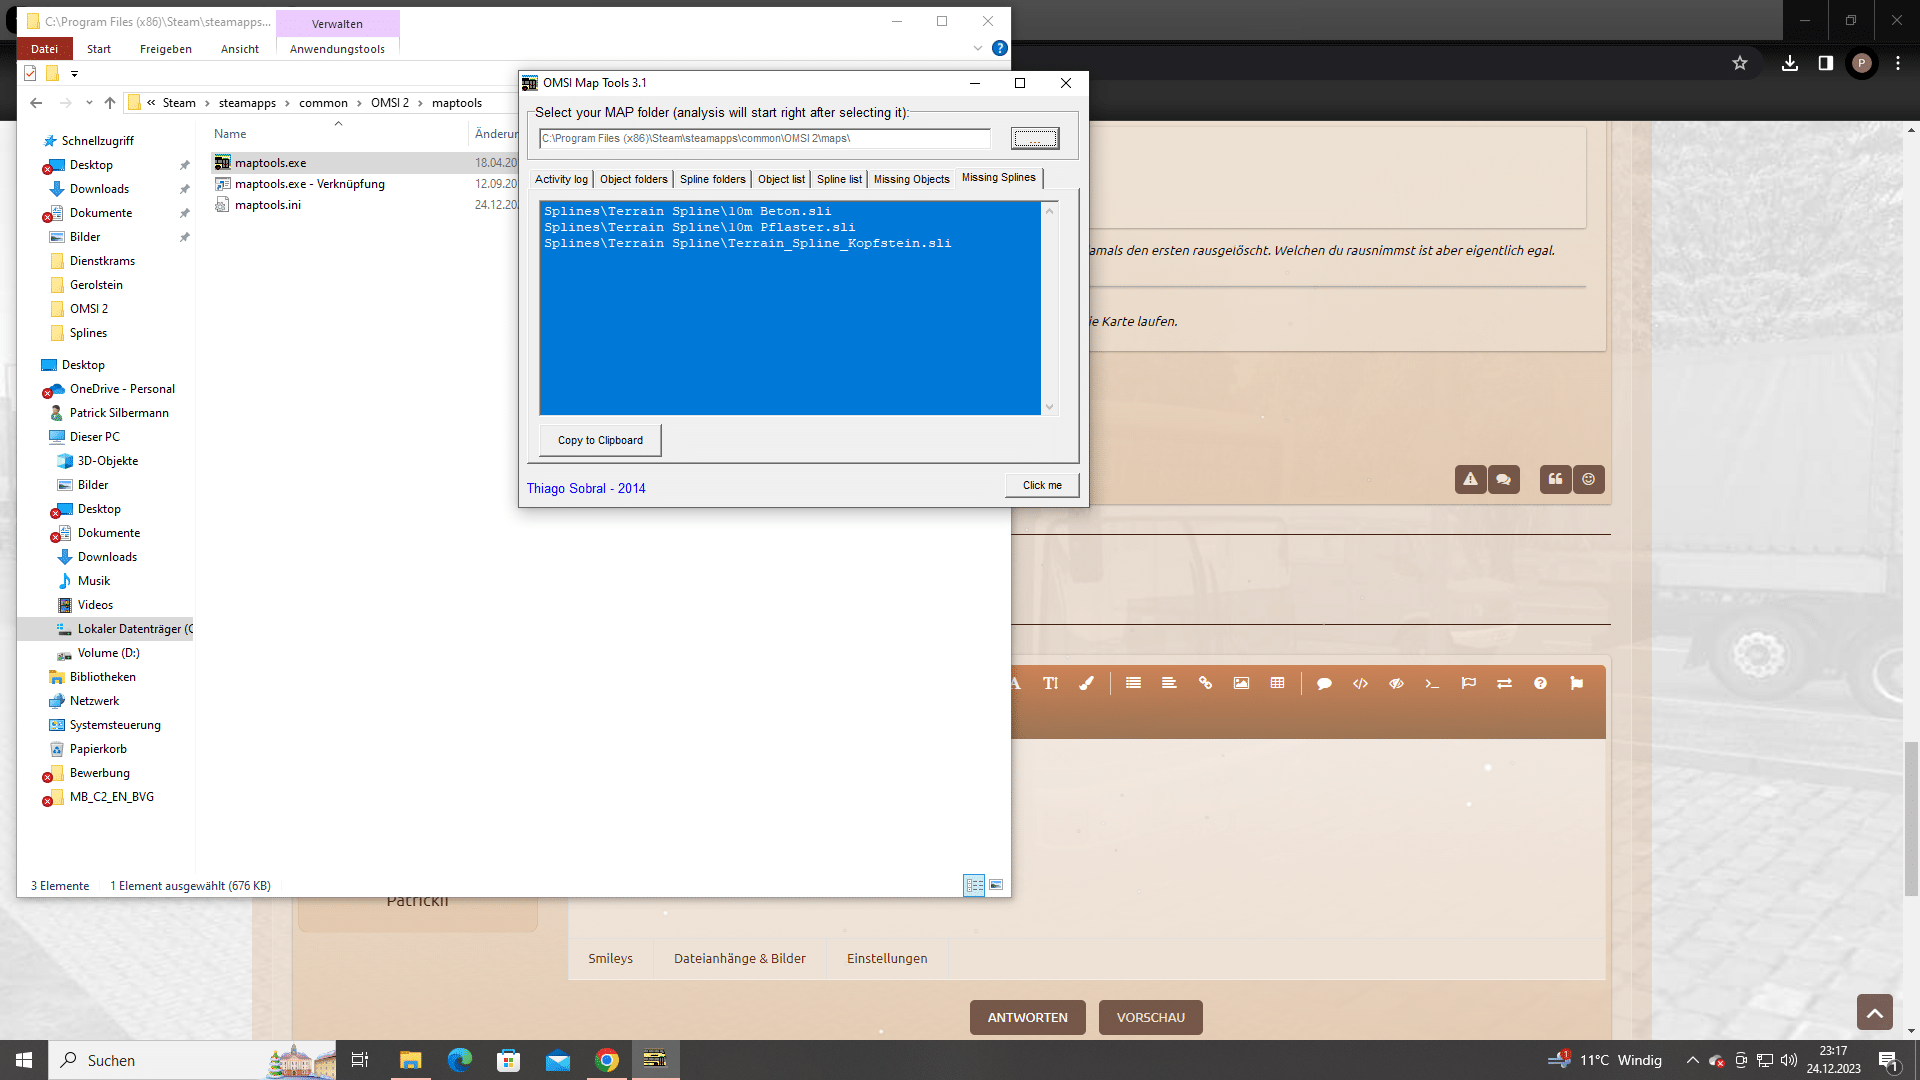Click the smiley reaction icon on post
Viewport: 1920px width, 1080px height.
click(1588, 479)
